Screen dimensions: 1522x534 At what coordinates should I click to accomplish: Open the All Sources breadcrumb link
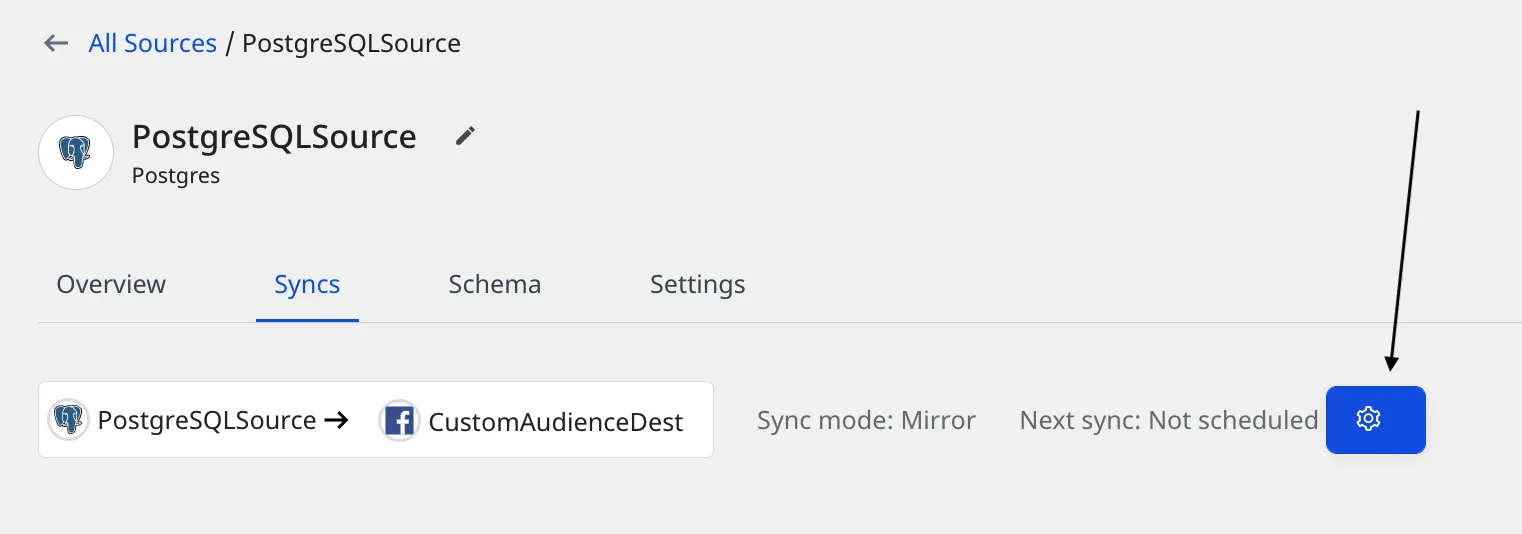(153, 44)
